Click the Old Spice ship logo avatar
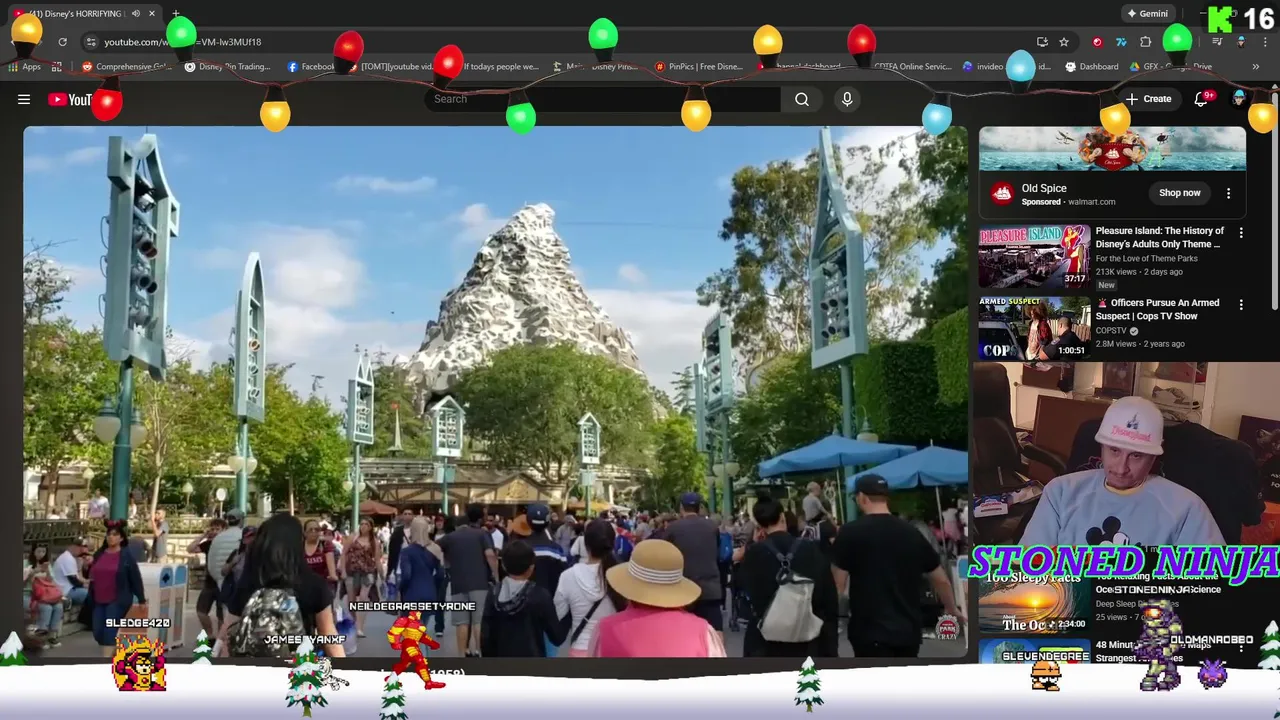The height and width of the screenshot is (720, 1280). click(1002, 194)
